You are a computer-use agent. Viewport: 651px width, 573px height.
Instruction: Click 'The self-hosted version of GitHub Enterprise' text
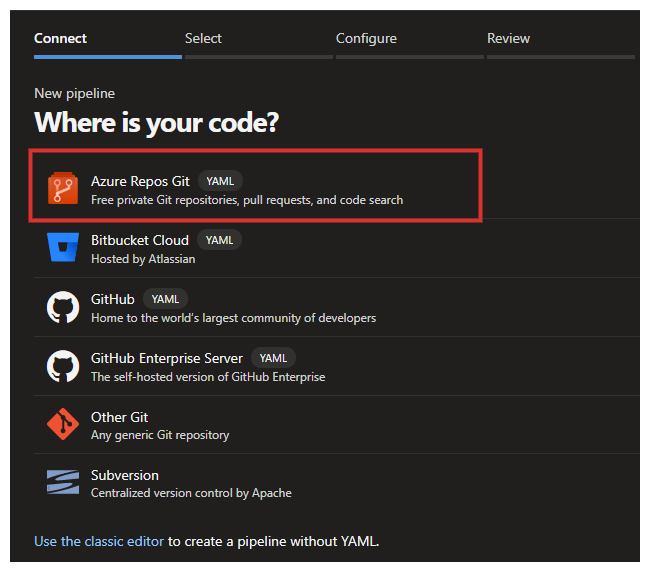(x=208, y=377)
